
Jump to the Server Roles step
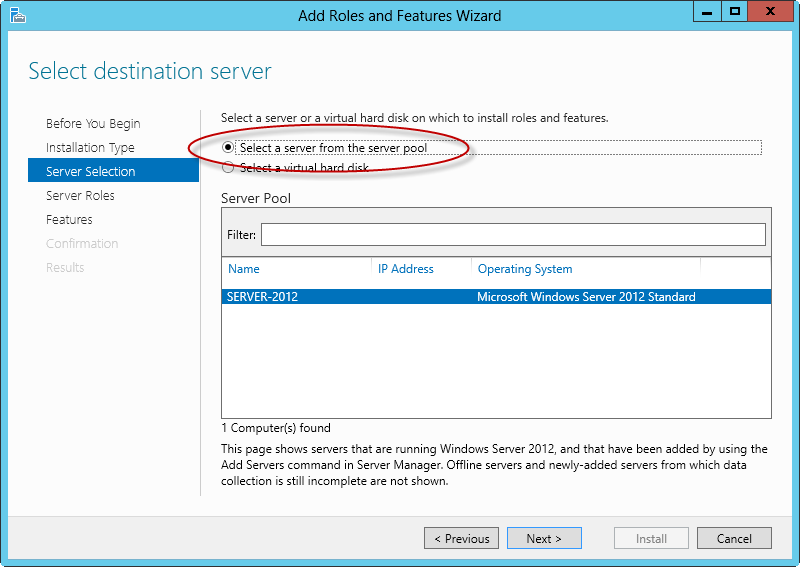(80, 195)
